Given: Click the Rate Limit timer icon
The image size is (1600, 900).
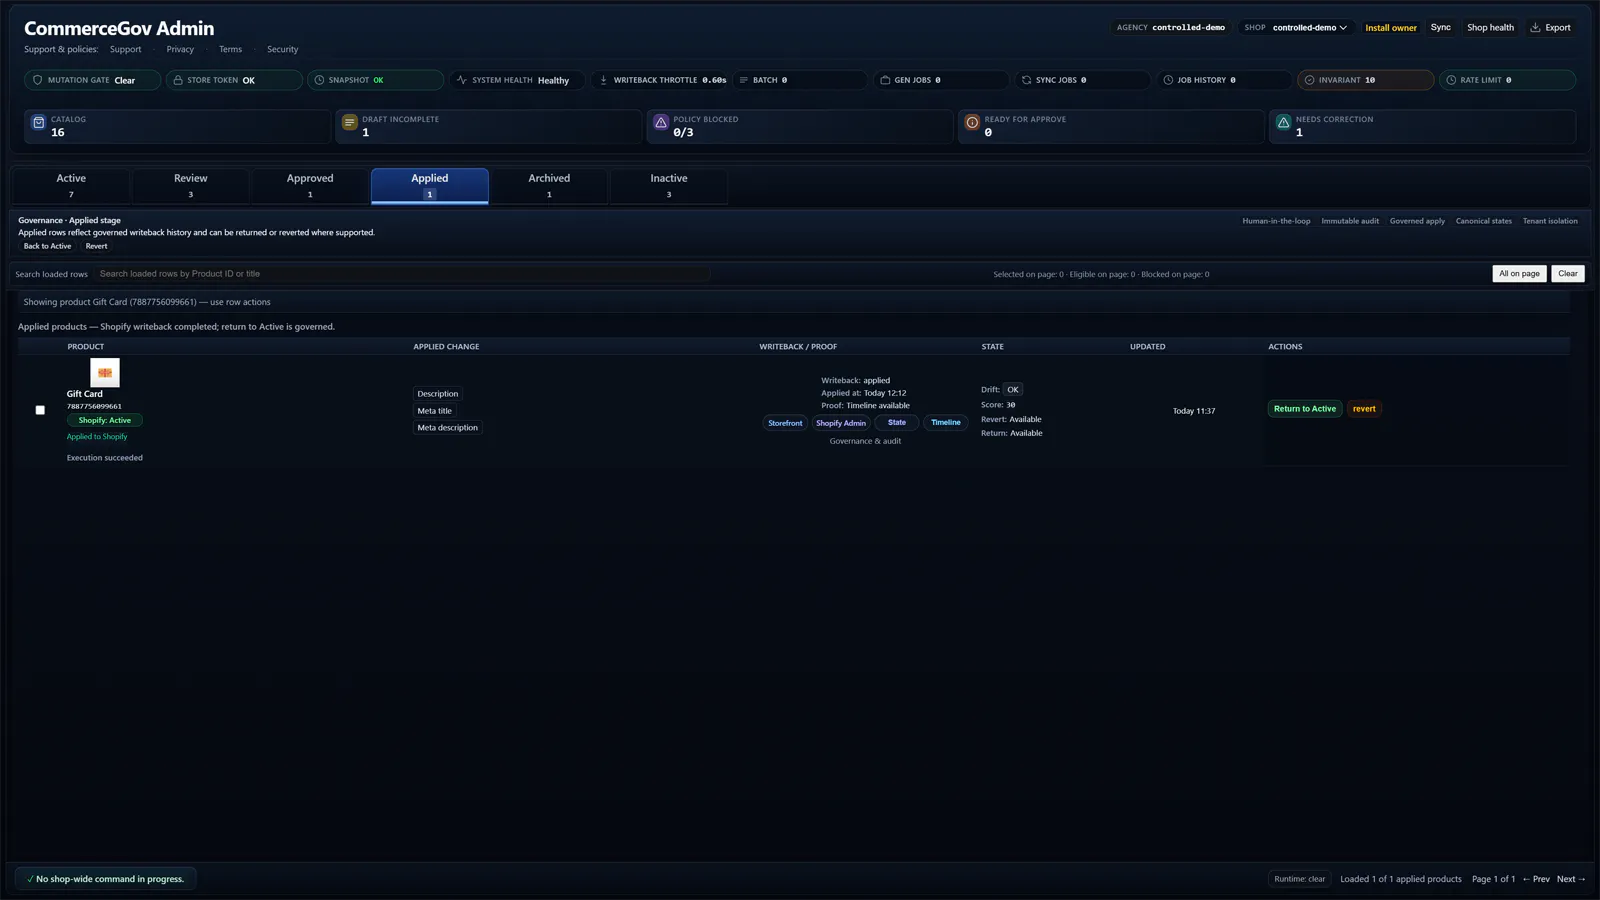Looking at the screenshot, I should click(x=1451, y=80).
